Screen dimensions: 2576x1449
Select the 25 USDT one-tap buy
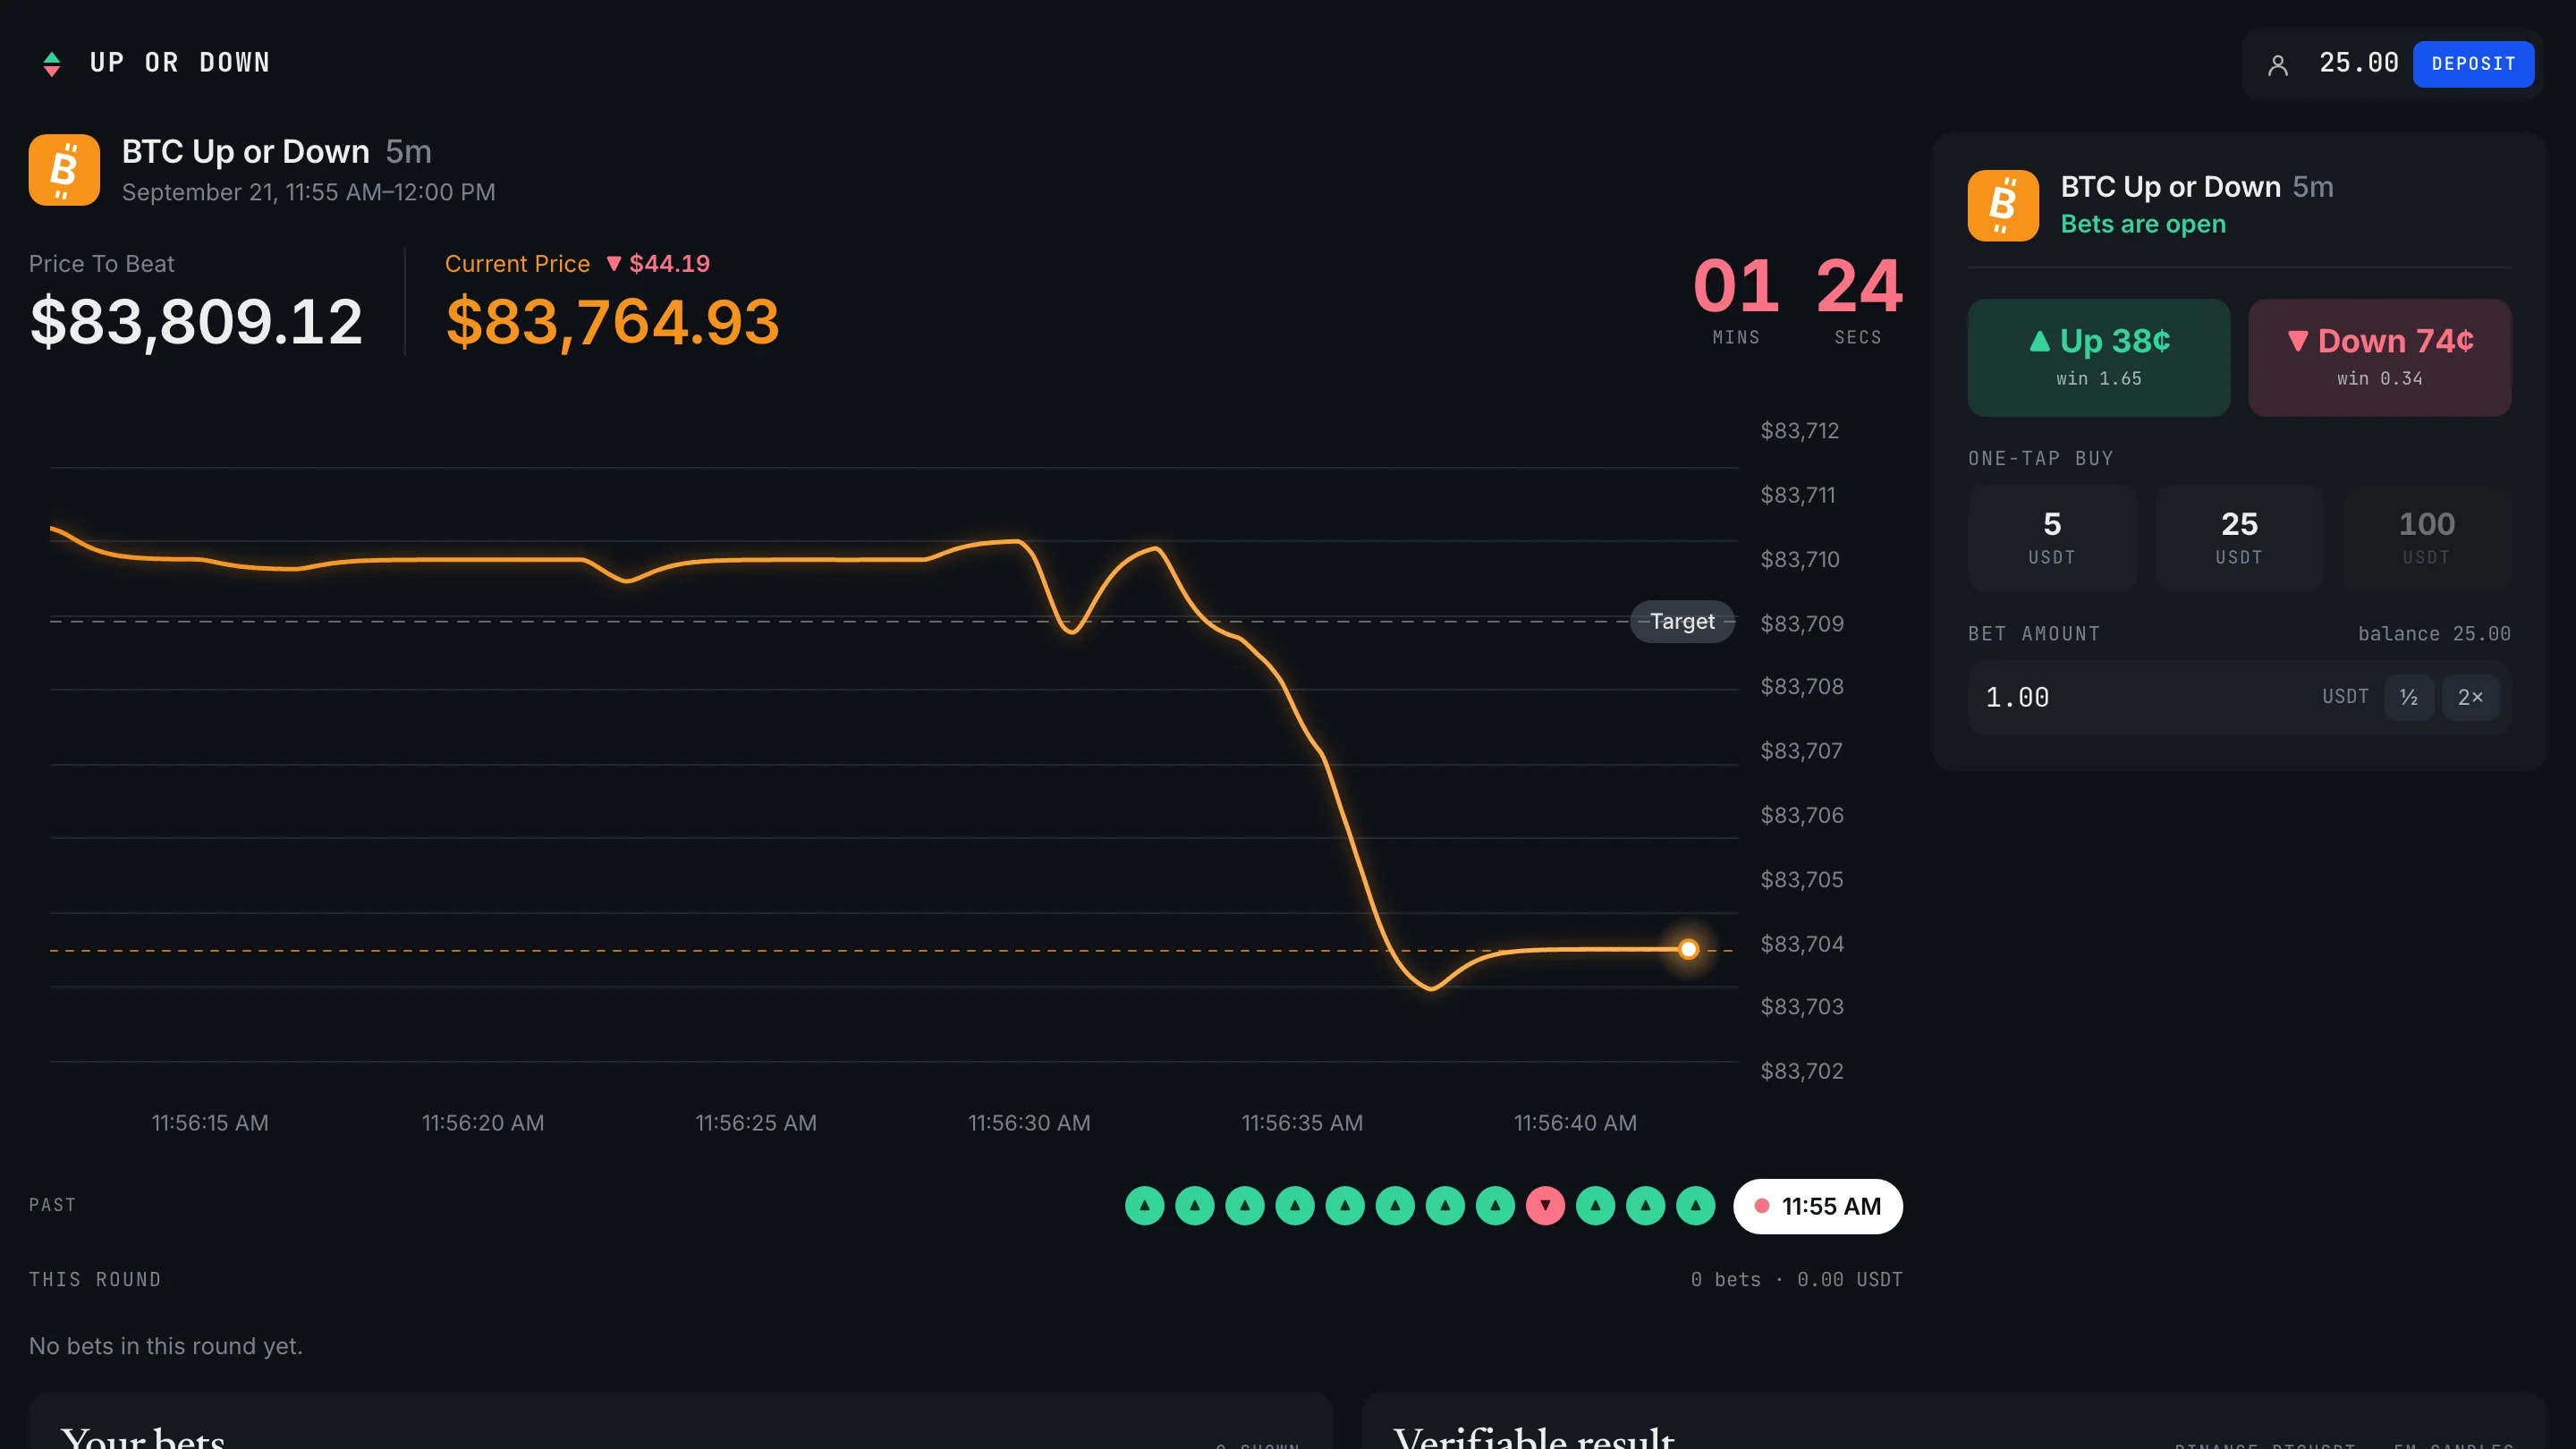click(x=2239, y=538)
